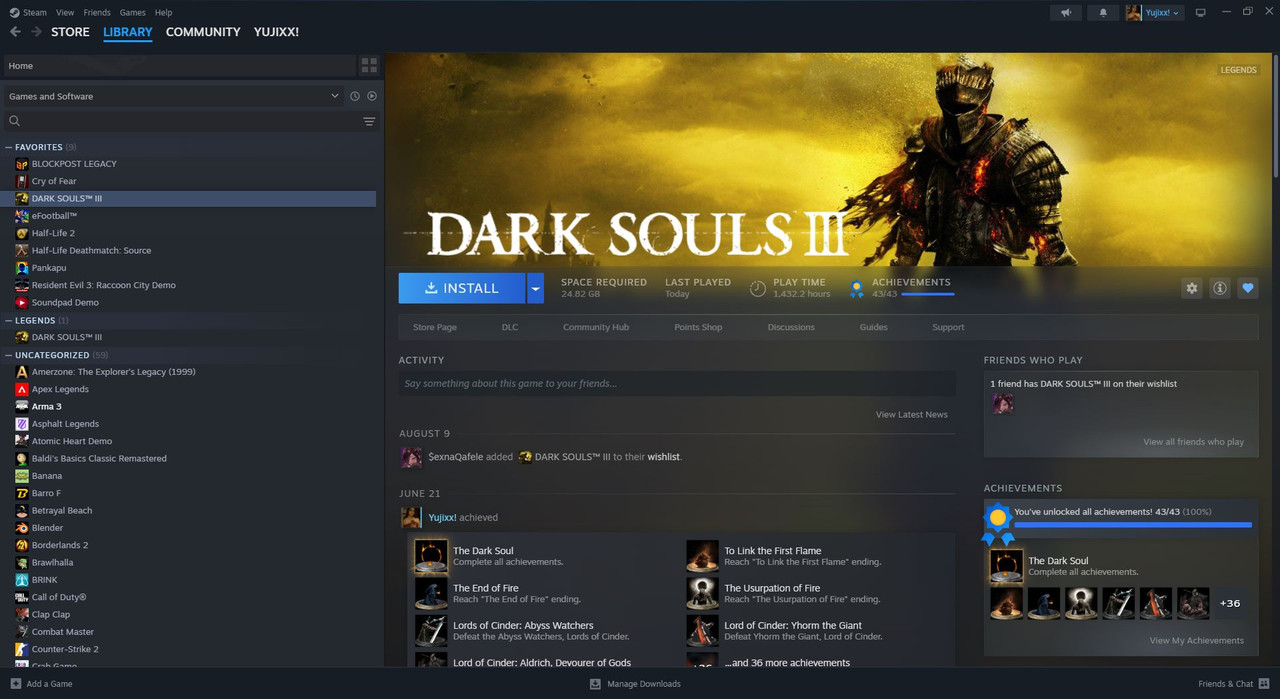Viewport: 1280px width, 699px height.
Task: Click the INSTALL button
Action: 462,288
